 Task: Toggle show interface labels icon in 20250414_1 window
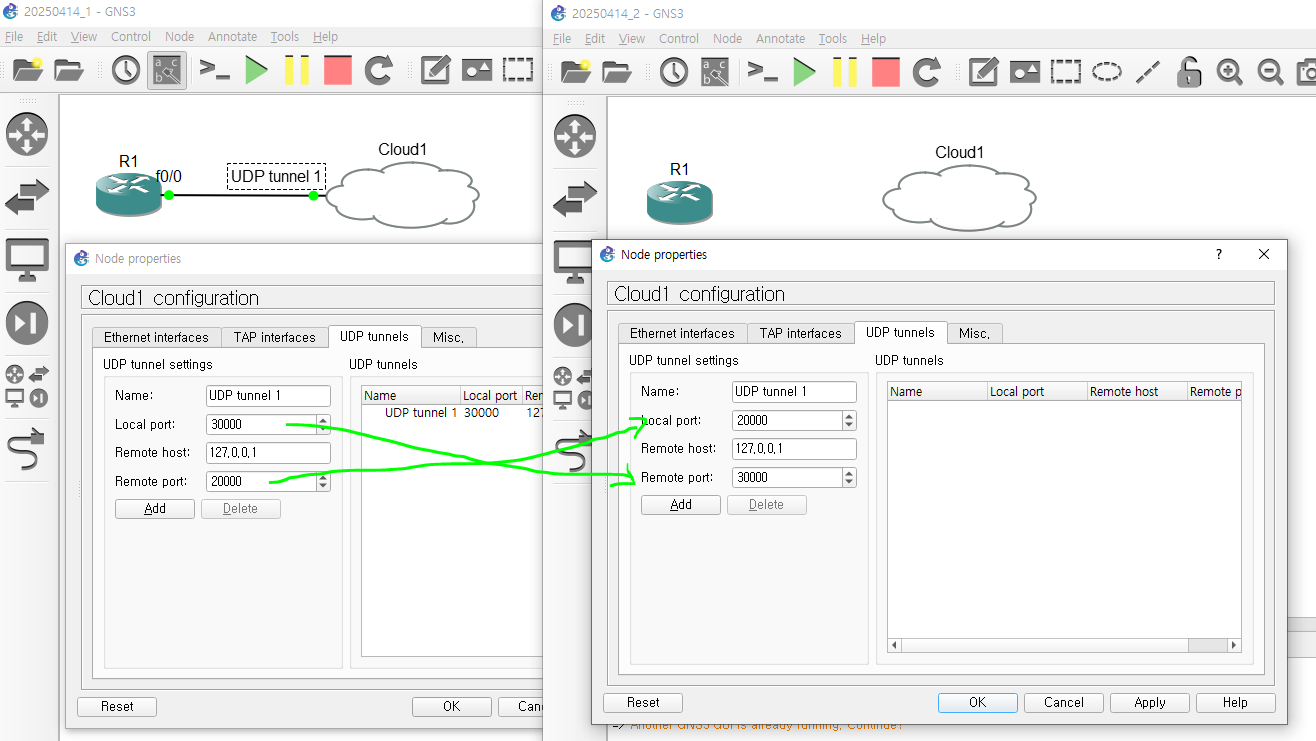[167, 71]
